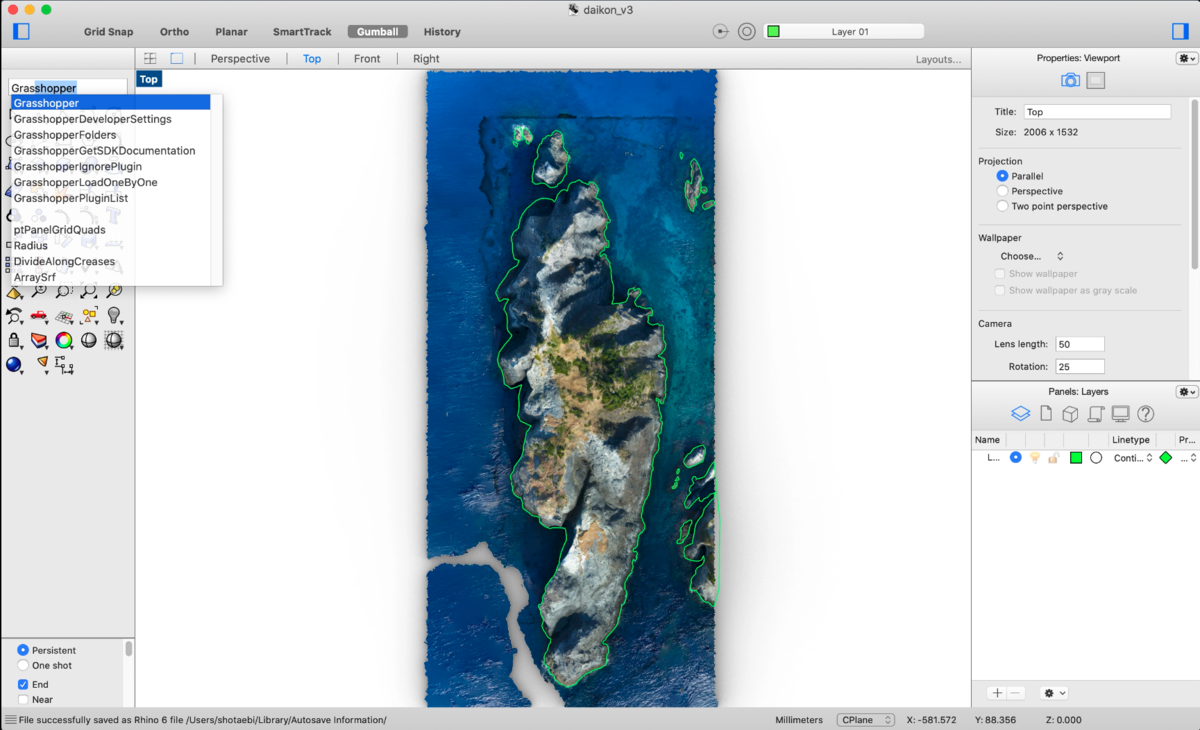The height and width of the screenshot is (730, 1200).
Task: Add a new layer with plus button
Action: [x=997, y=693]
